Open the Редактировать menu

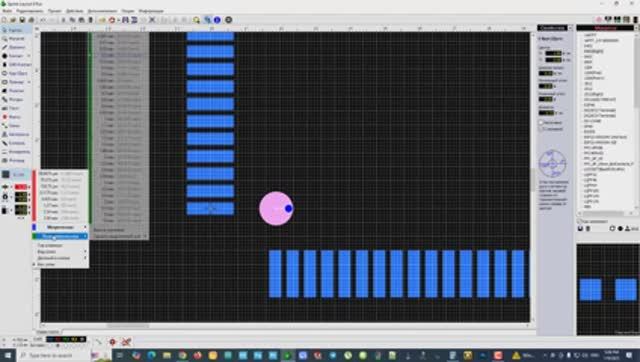pyautogui.click(x=29, y=11)
